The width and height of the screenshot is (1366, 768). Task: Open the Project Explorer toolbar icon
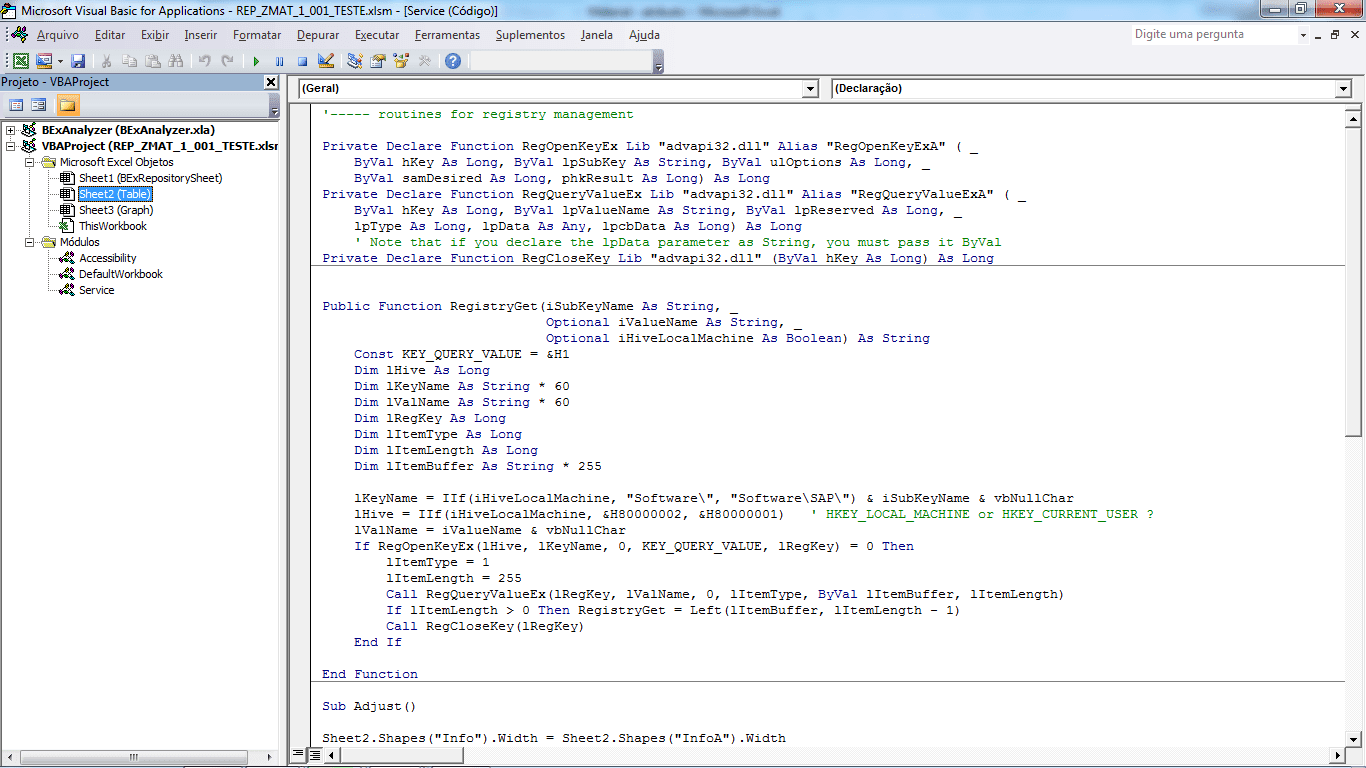point(355,61)
